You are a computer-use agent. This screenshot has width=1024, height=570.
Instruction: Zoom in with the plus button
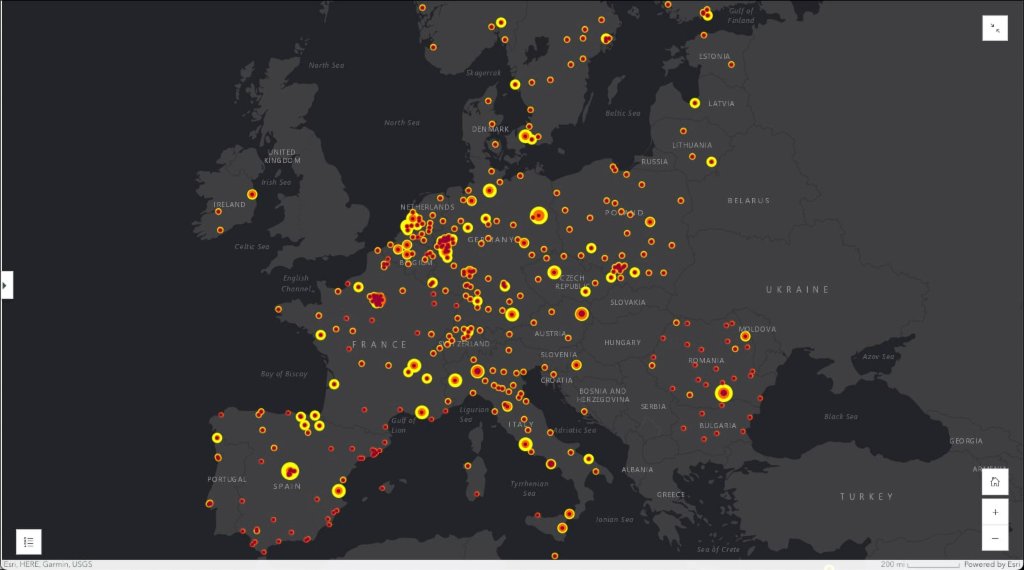[x=995, y=511]
